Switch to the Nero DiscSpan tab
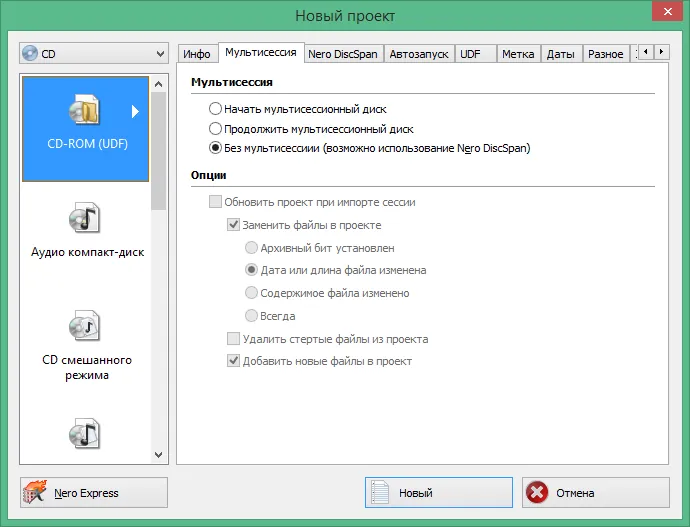The image size is (690, 527). coord(343,54)
